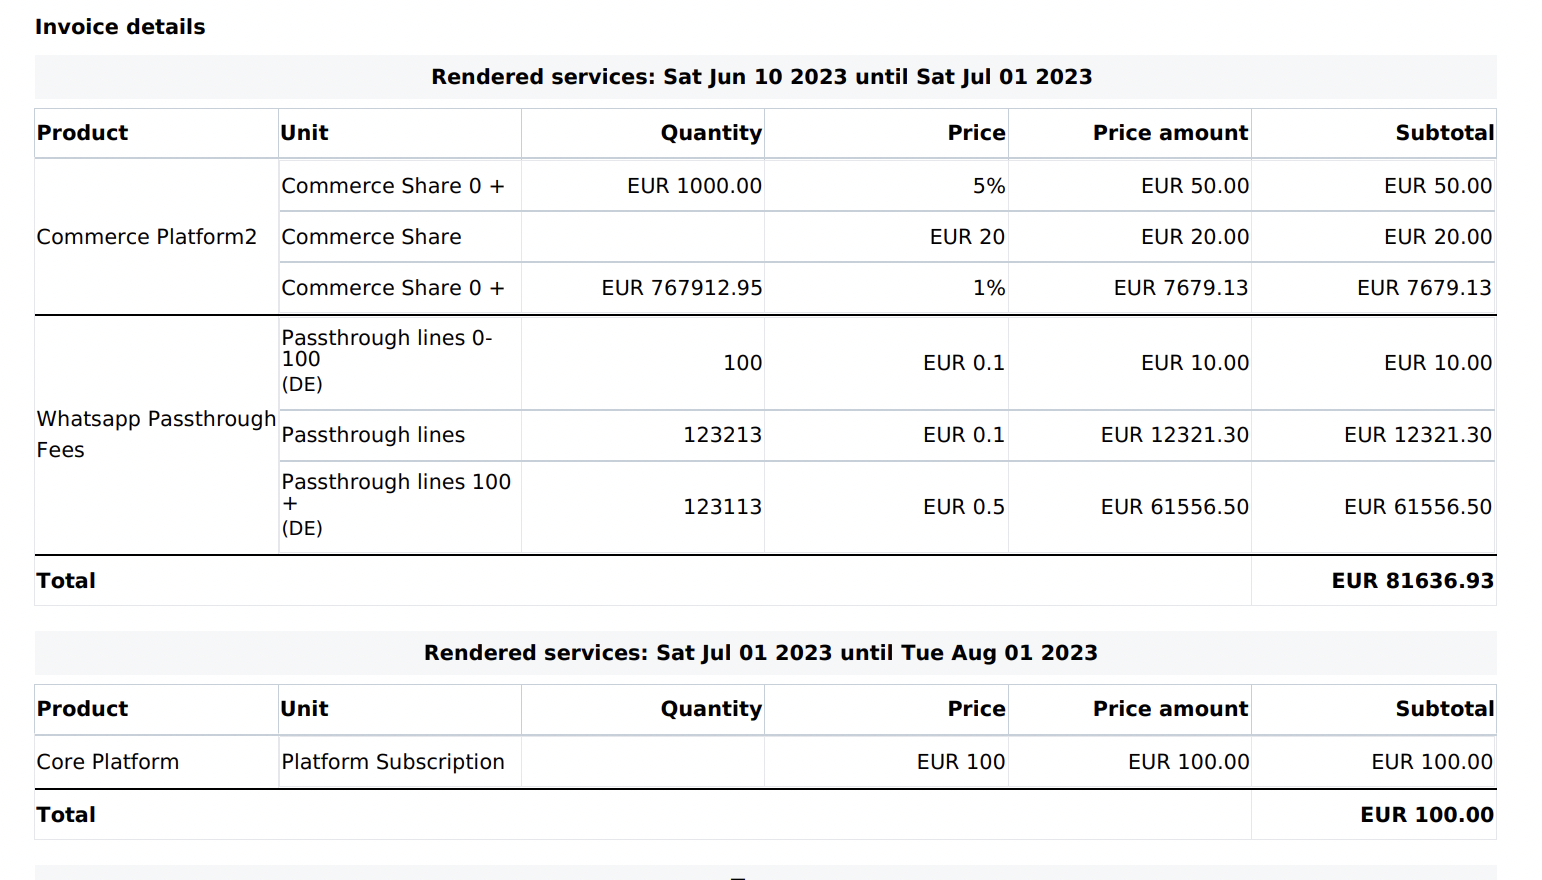Click the EUR 7679.13 value in Subtotal column
1542x880 pixels.
click(1424, 288)
